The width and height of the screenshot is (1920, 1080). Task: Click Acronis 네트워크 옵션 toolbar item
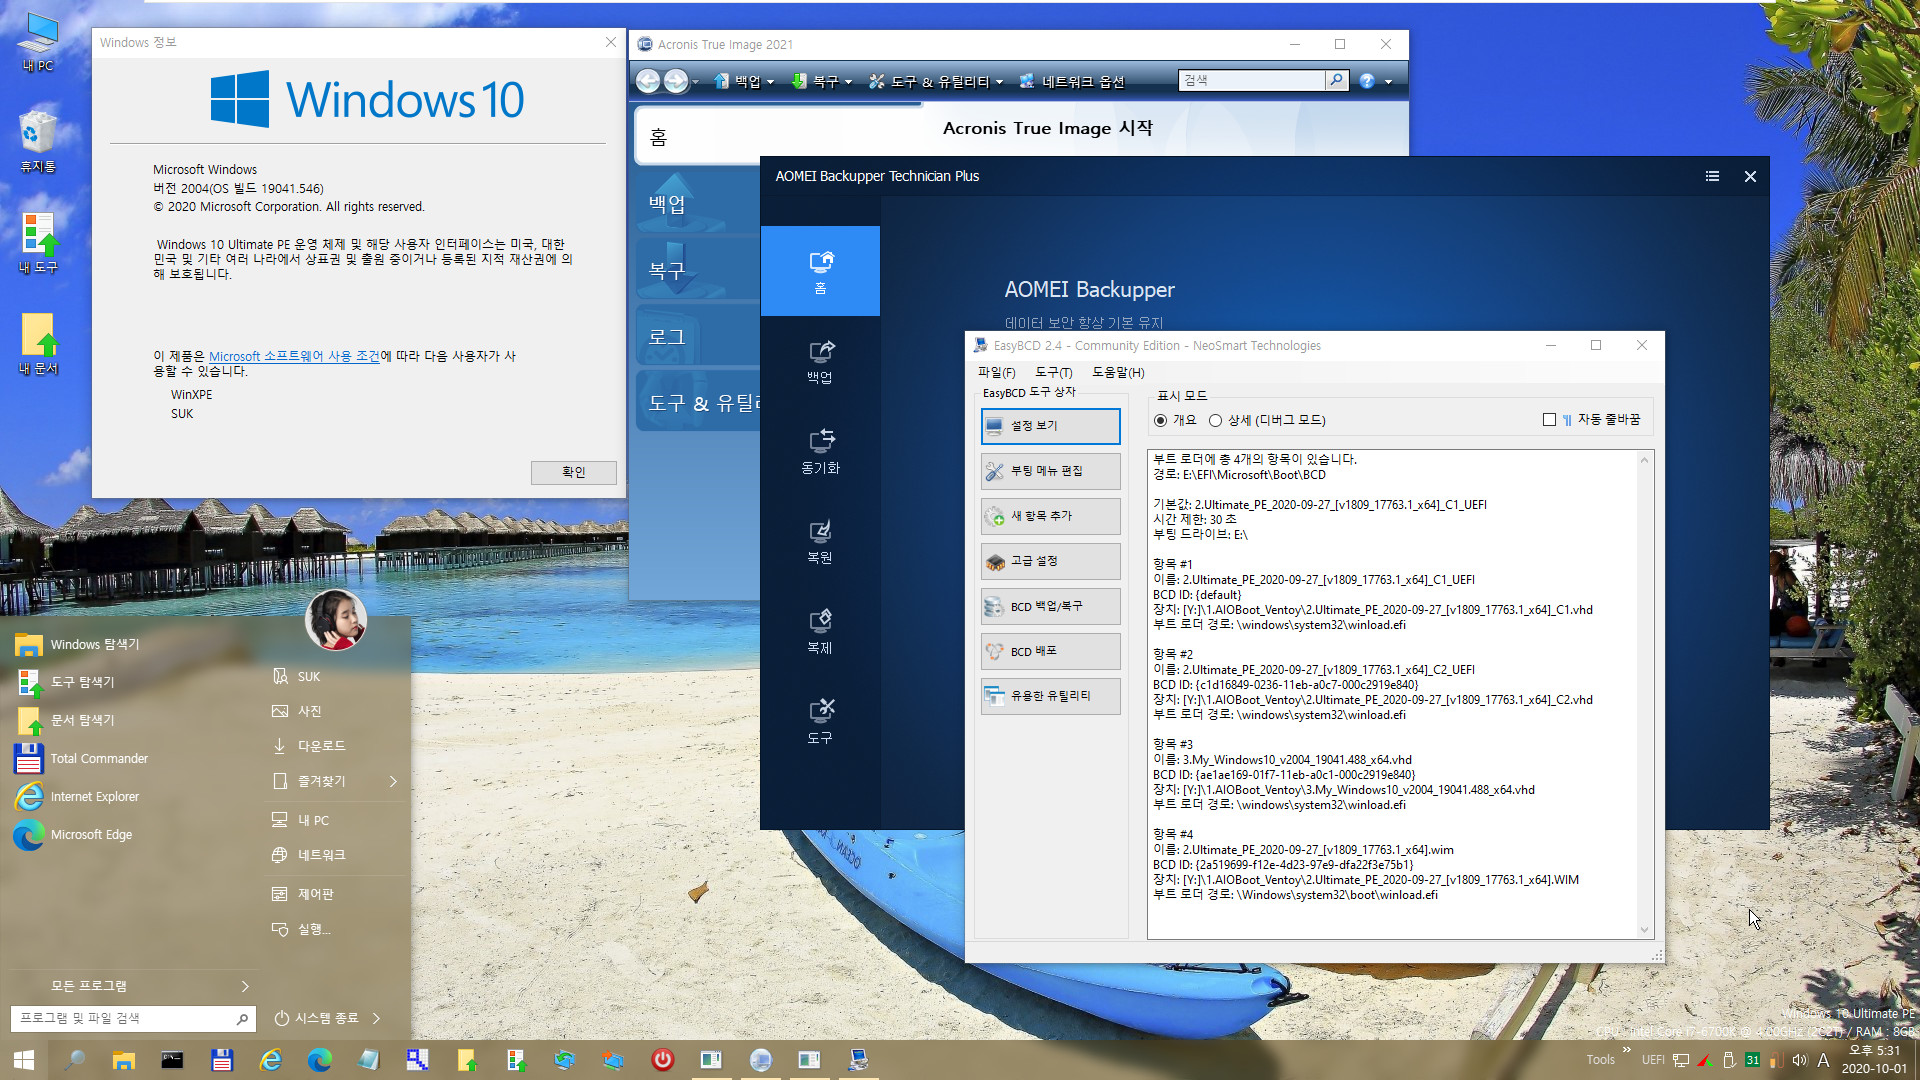click(x=1071, y=81)
